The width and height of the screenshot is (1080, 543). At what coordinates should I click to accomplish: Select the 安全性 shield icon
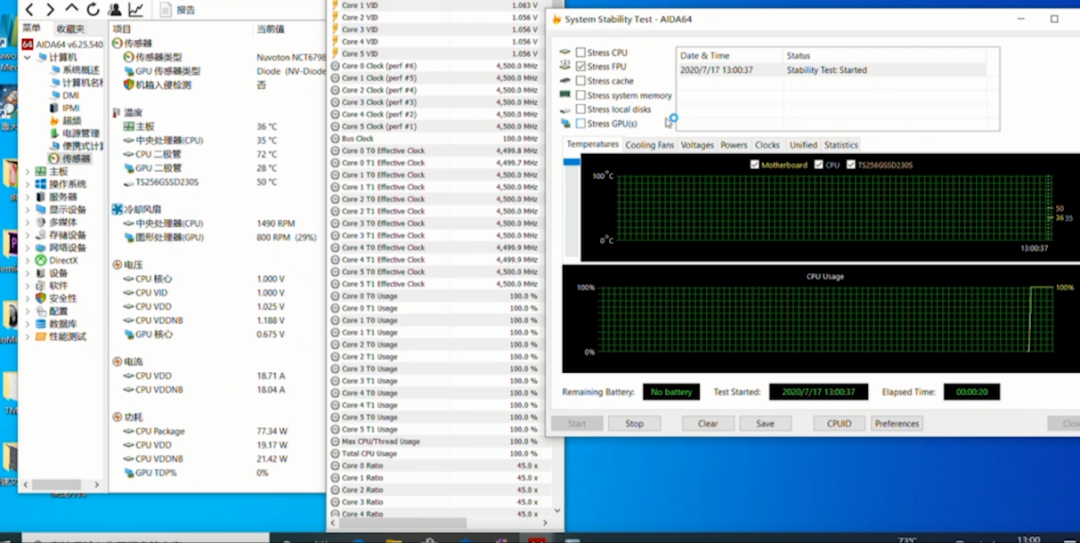coord(41,298)
